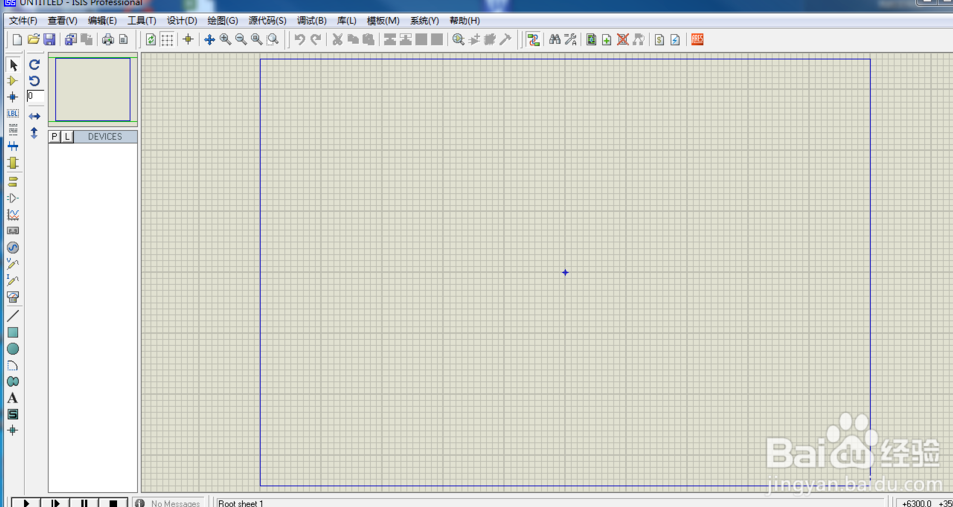Screen dimensions: 953x507
Task: Click the rotation angle input field
Action: tap(35, 97)
